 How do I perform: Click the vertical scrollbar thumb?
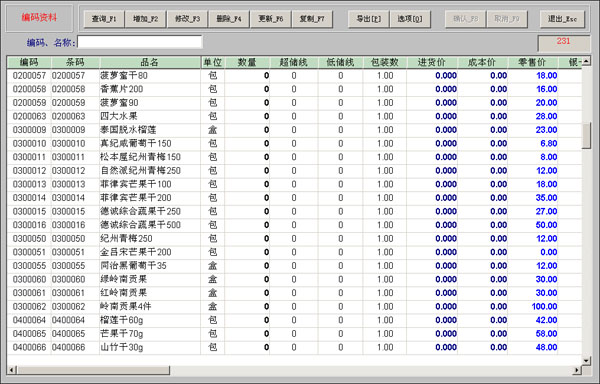pyautogui.click(x=586, y=135)
